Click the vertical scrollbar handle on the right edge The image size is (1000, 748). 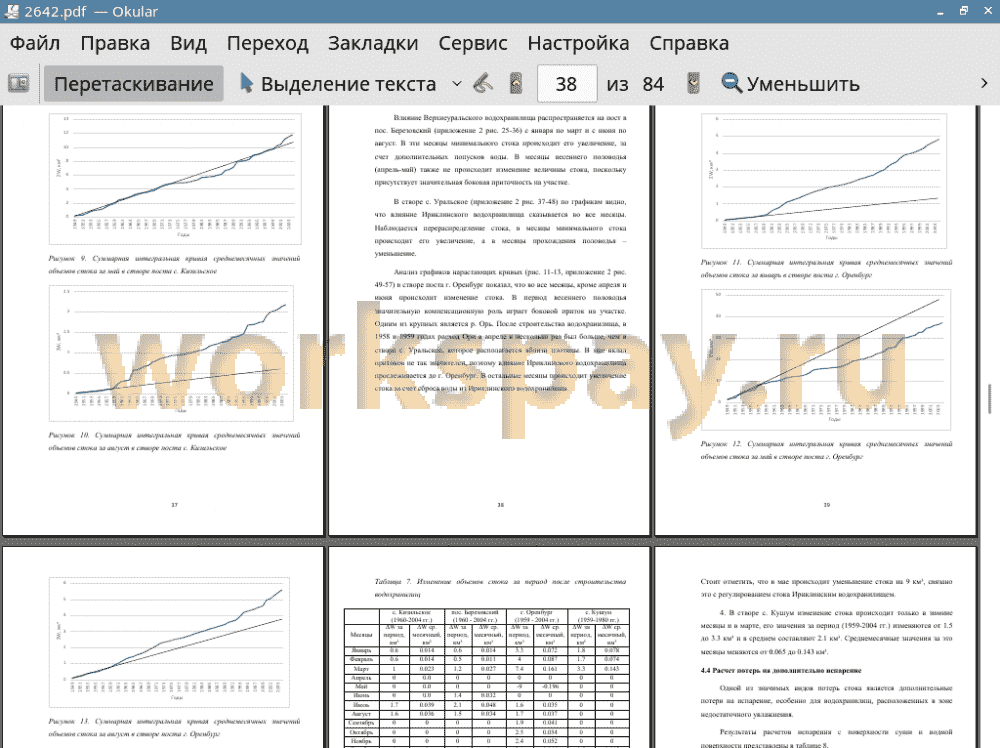[x=990, y=399]
